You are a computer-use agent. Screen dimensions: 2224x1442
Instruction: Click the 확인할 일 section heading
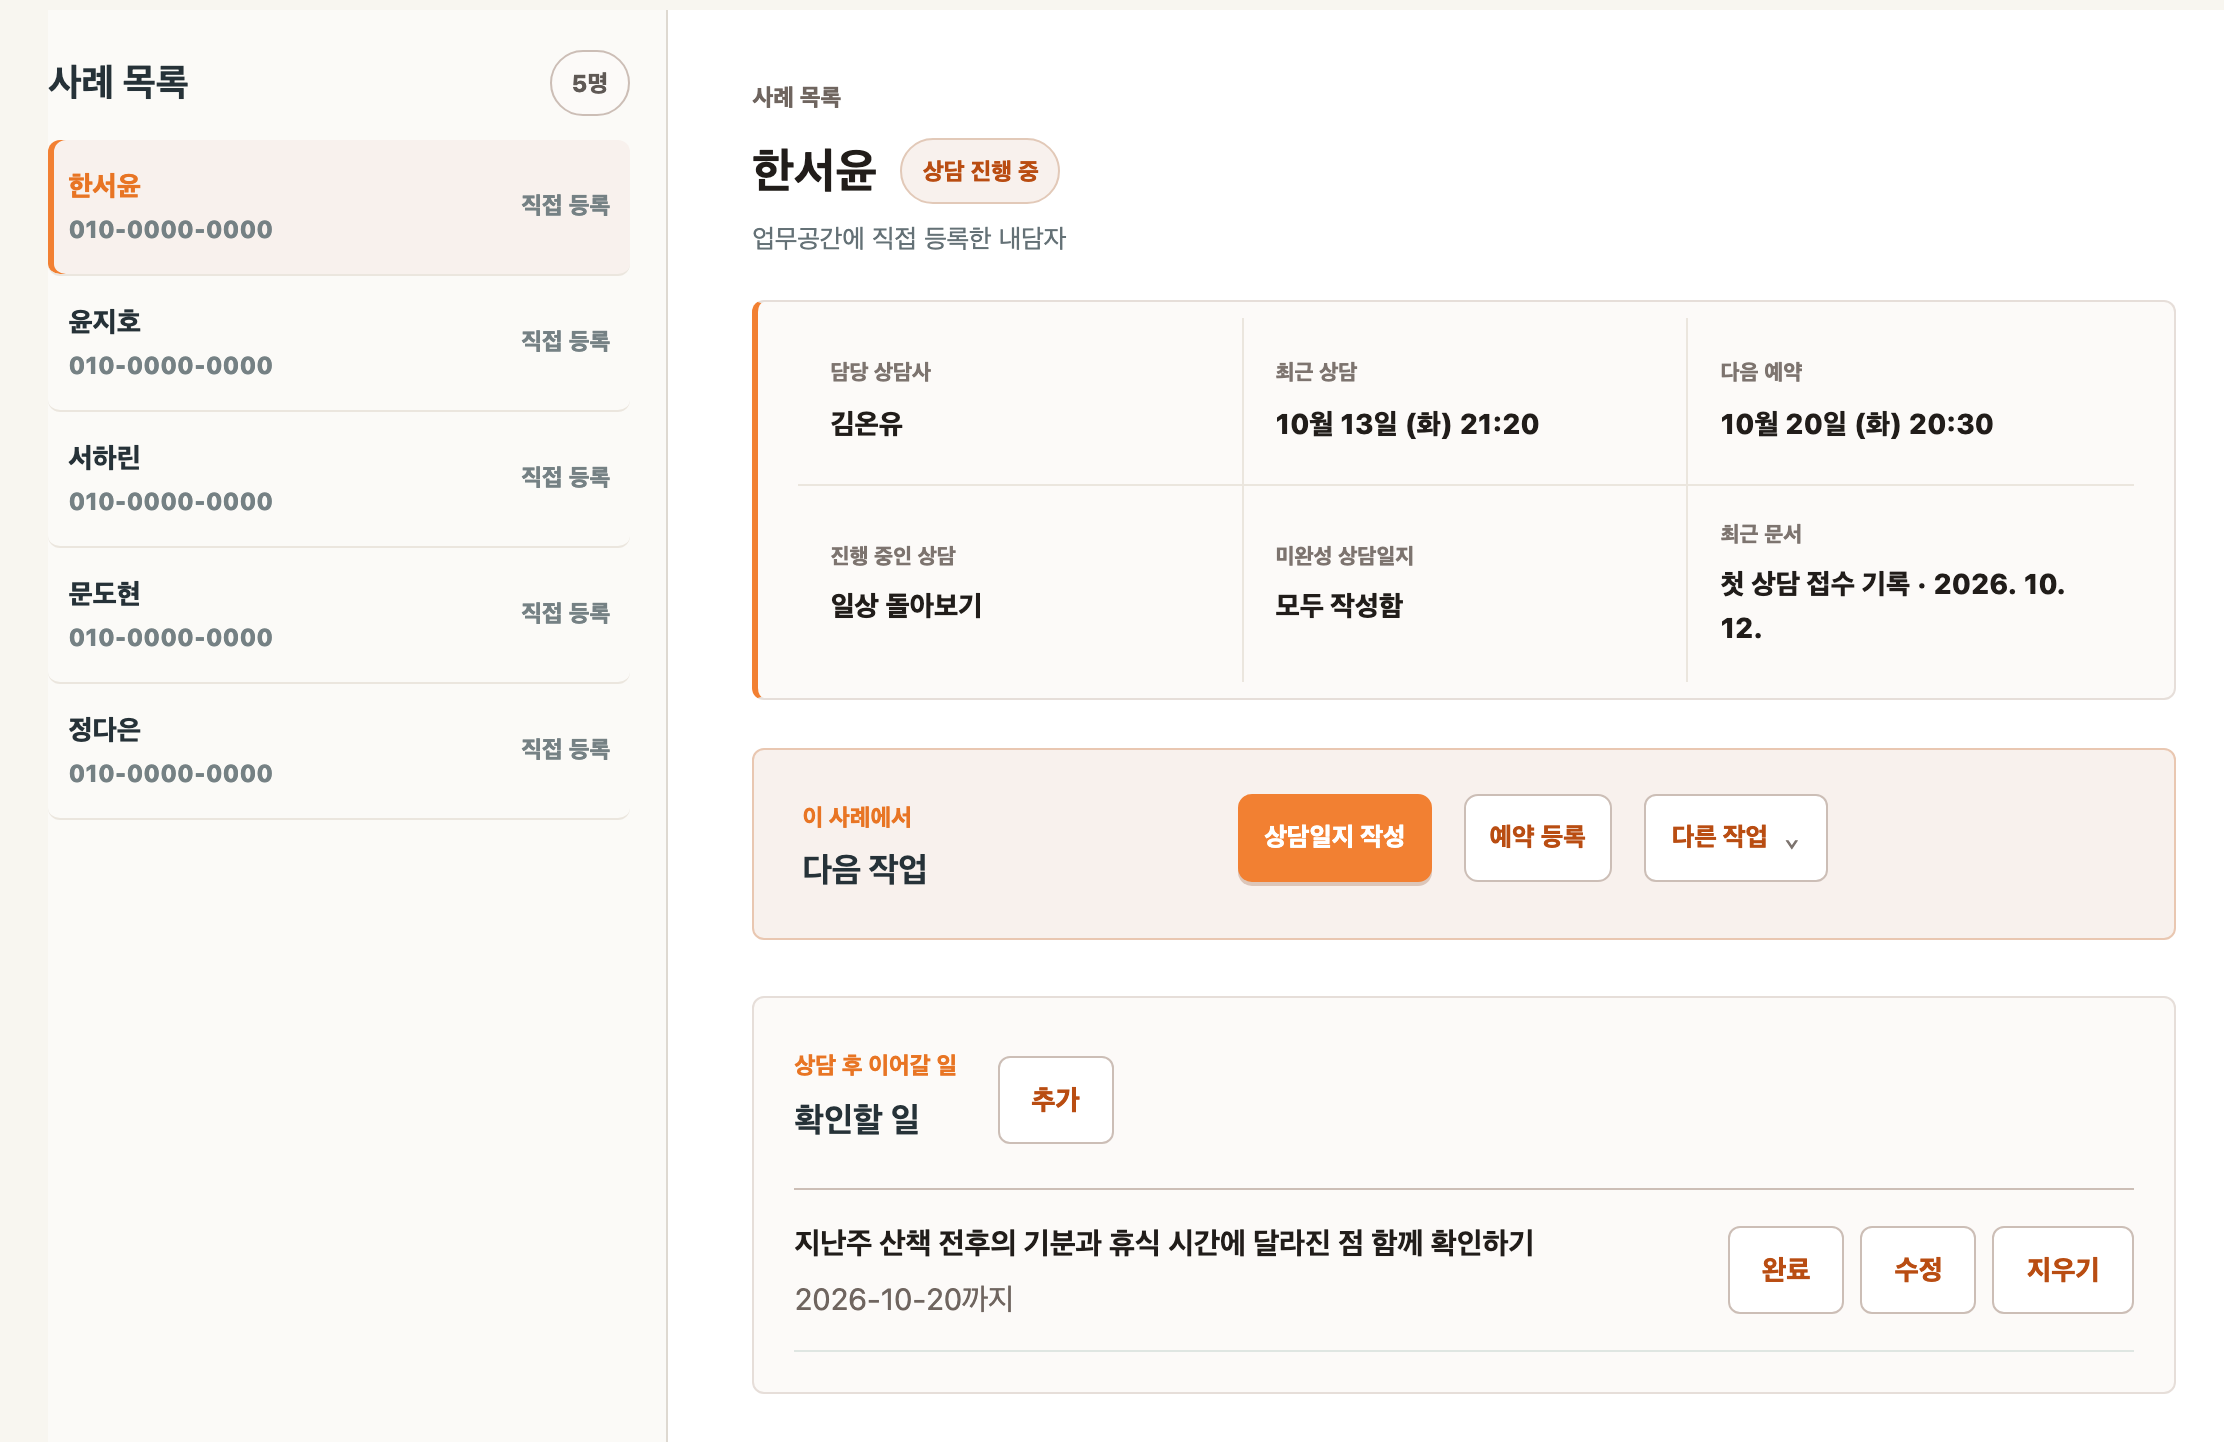[857, 1118]
